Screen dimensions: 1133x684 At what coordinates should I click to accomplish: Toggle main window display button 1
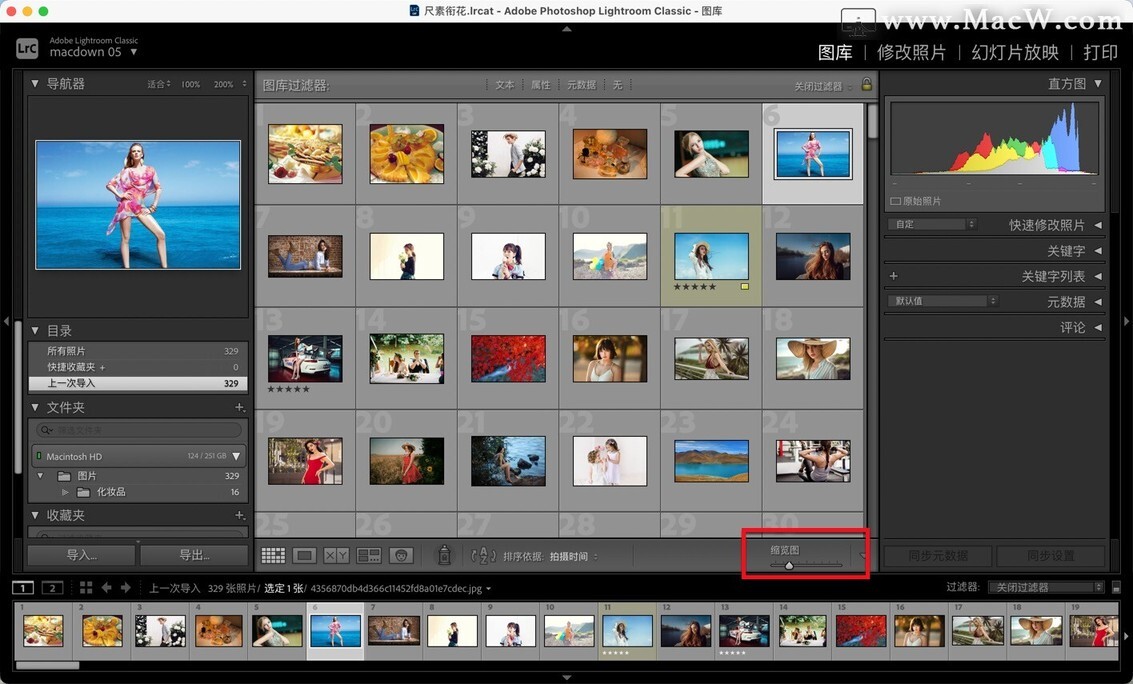pyautogui.click(x=23, y=588)
